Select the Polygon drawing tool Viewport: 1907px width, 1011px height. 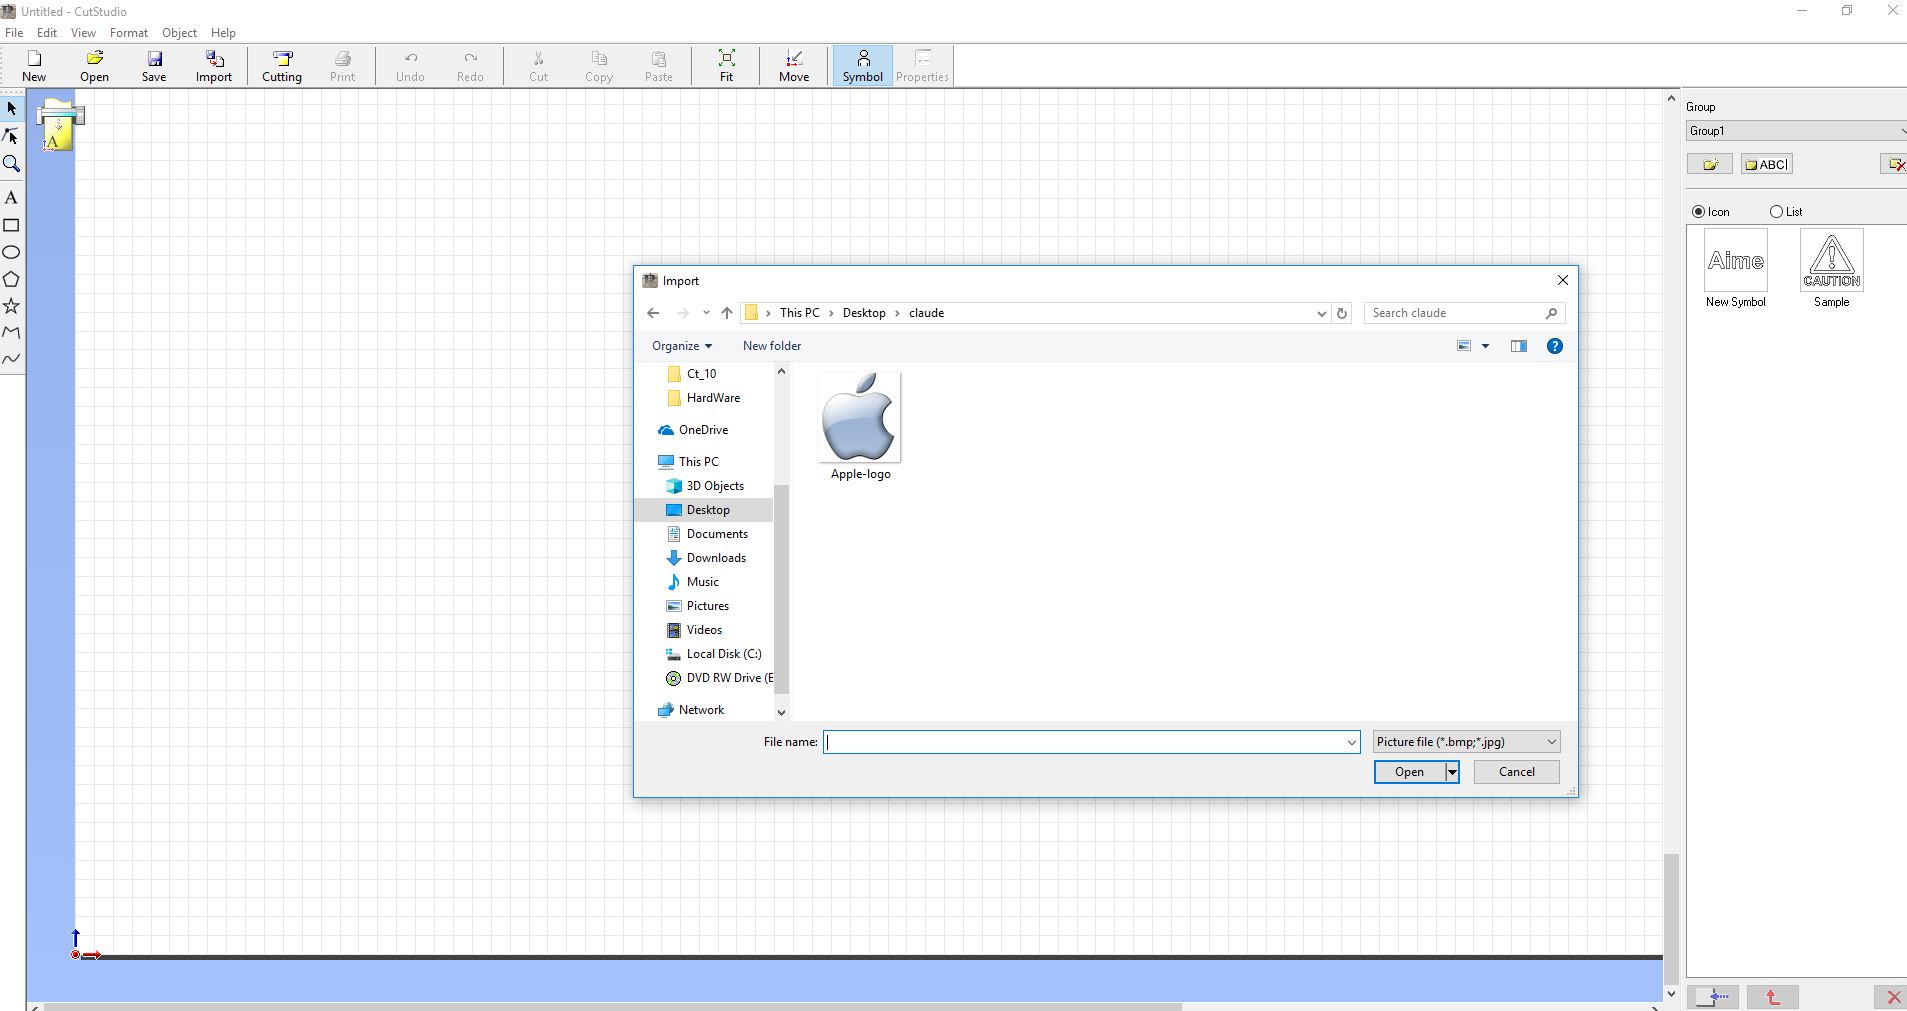click(12, 279)
